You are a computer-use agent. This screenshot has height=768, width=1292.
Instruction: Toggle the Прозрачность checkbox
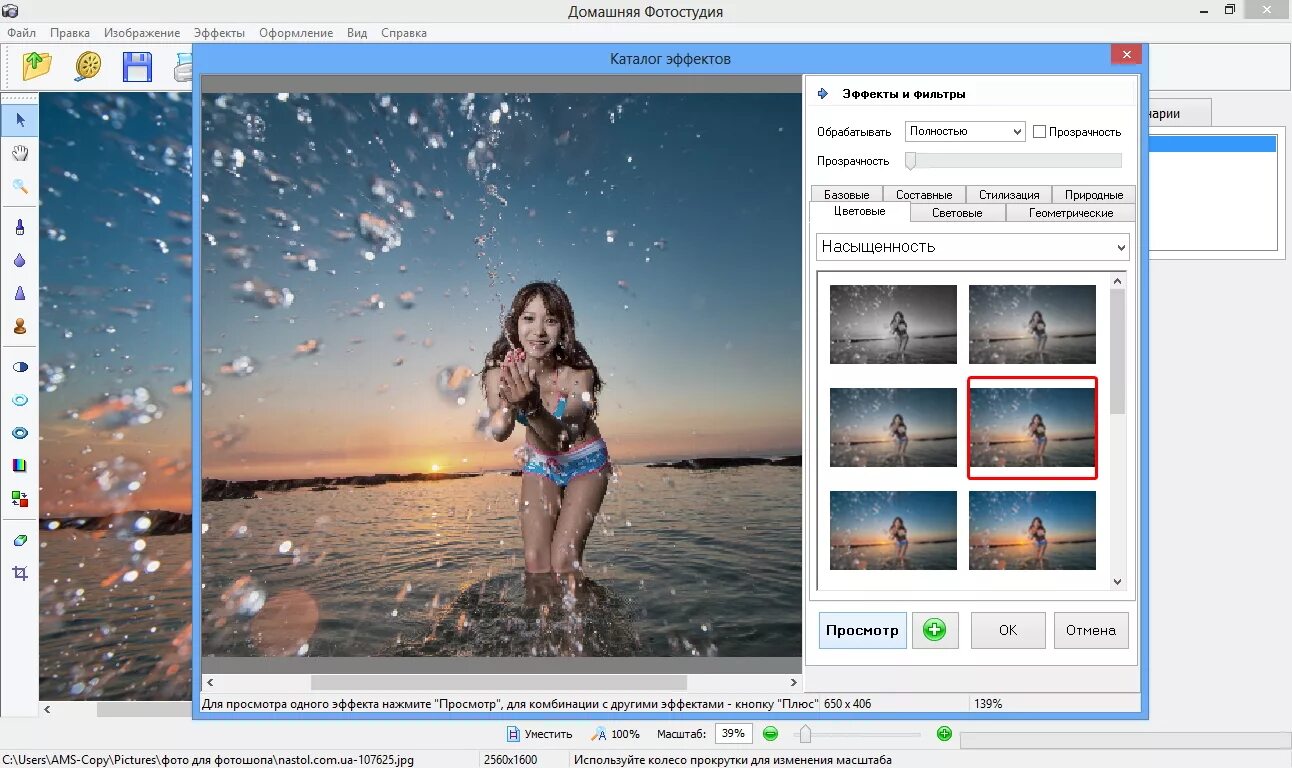tap(1040, 132)
